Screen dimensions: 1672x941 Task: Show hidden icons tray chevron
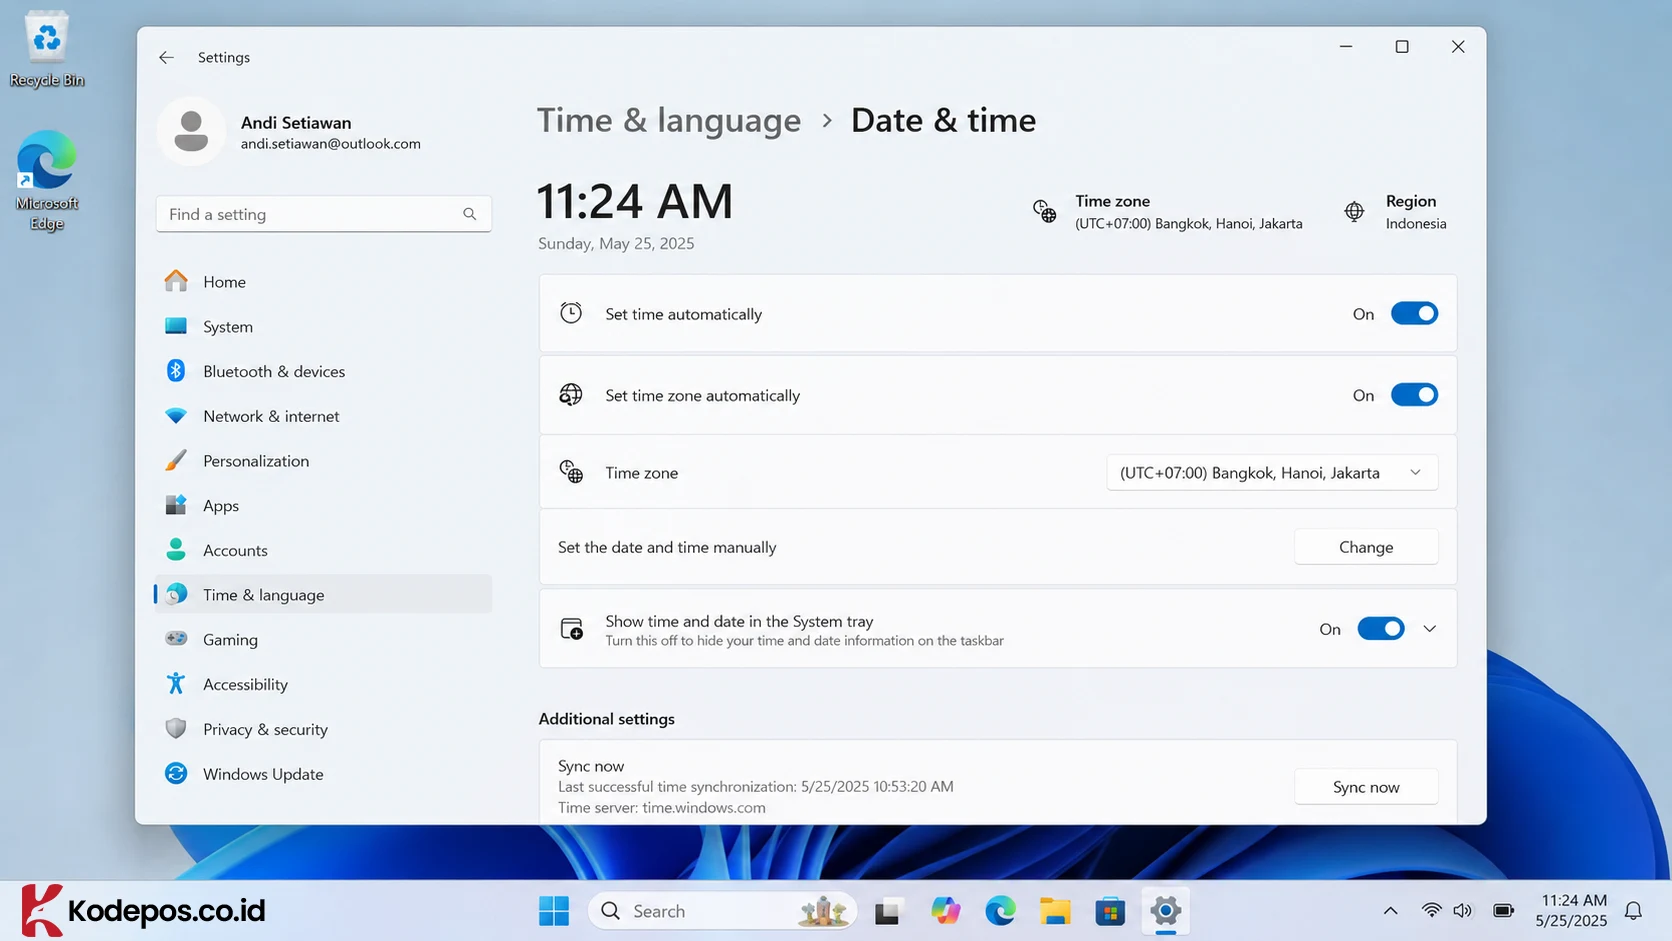point(1390,911)
